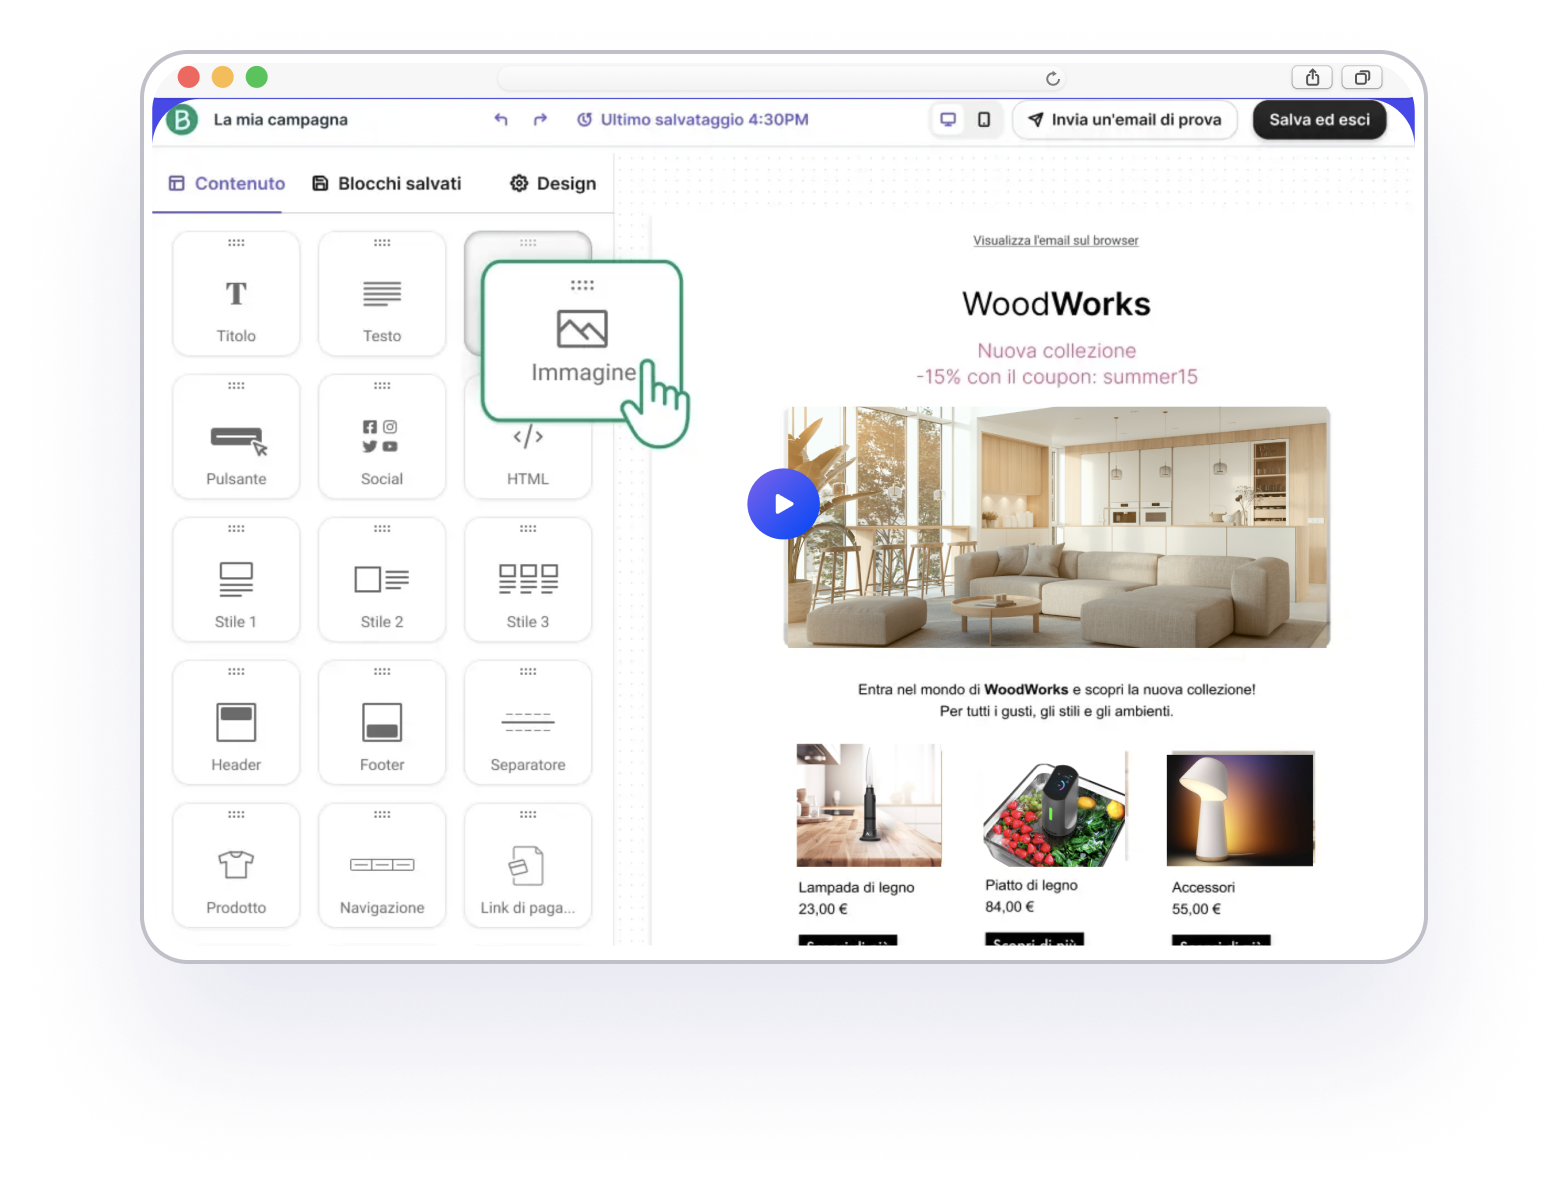Choose the Social icons block
The image size is (1568, 1194).
tap(382, 438)
